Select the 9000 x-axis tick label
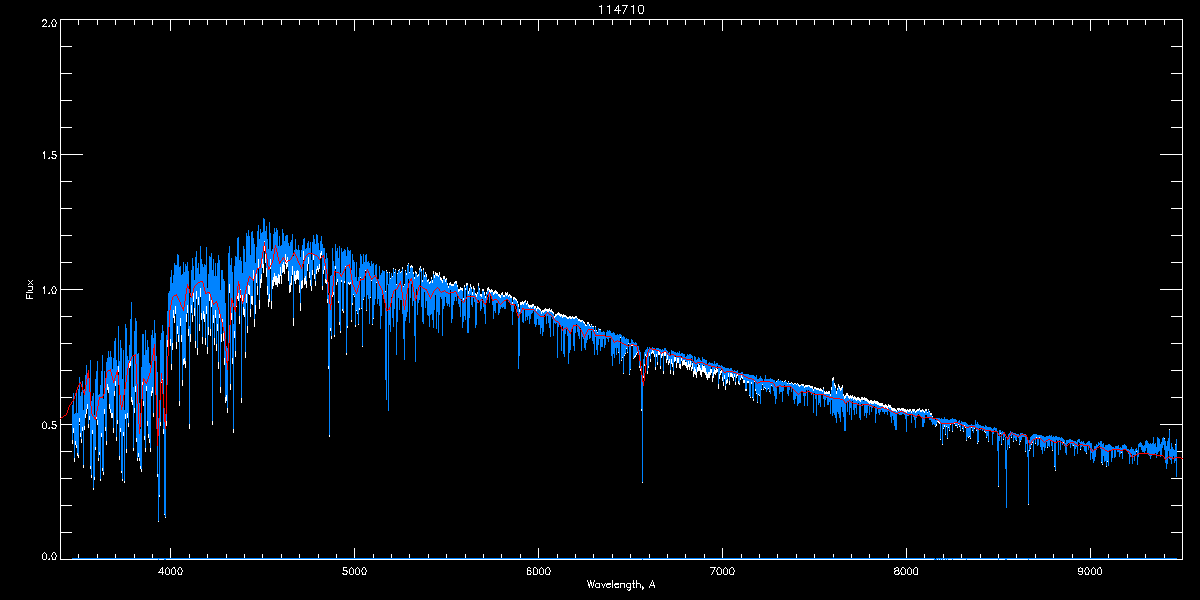Viewport: 1200px width, 600px height. pyautogui.click(x=1090, y=572)
